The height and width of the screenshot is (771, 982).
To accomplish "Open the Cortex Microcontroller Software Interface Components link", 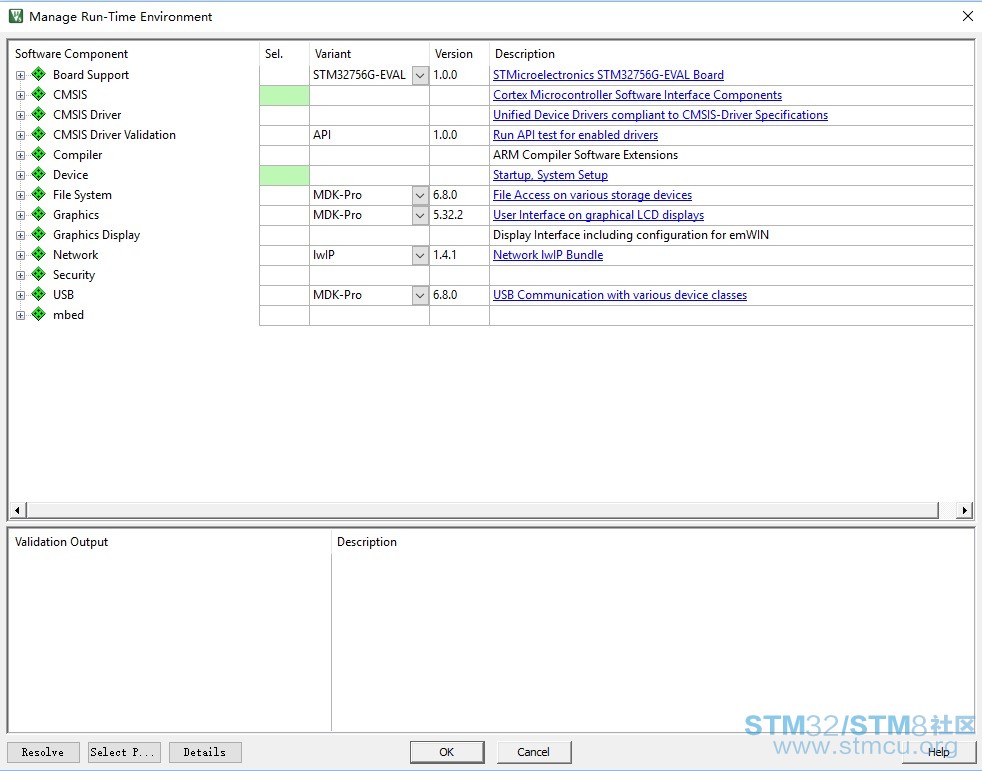I will click(637, 95).
